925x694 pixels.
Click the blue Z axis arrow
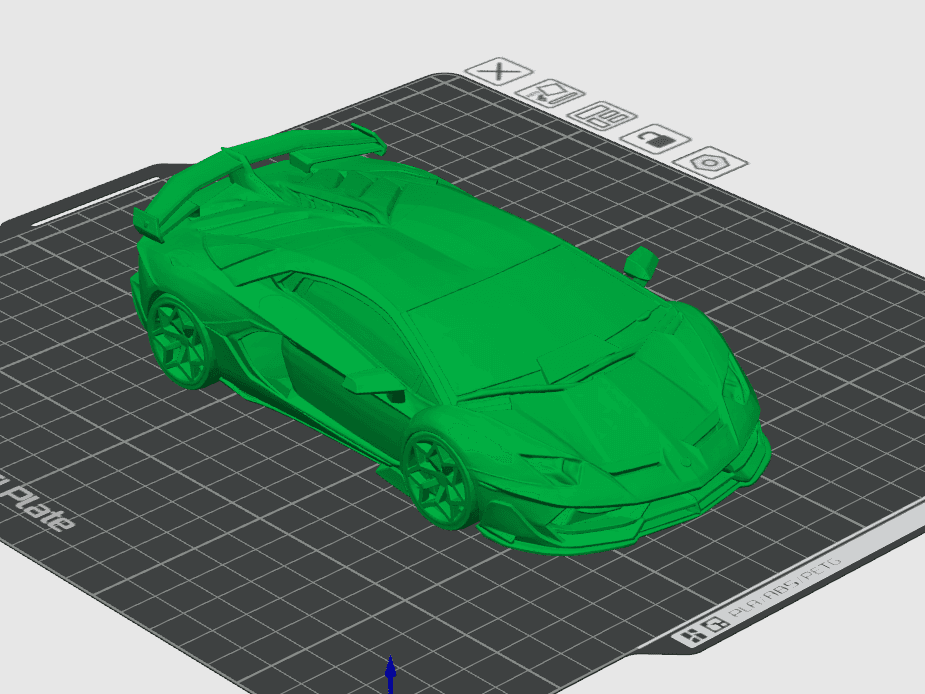coord(391,674)
